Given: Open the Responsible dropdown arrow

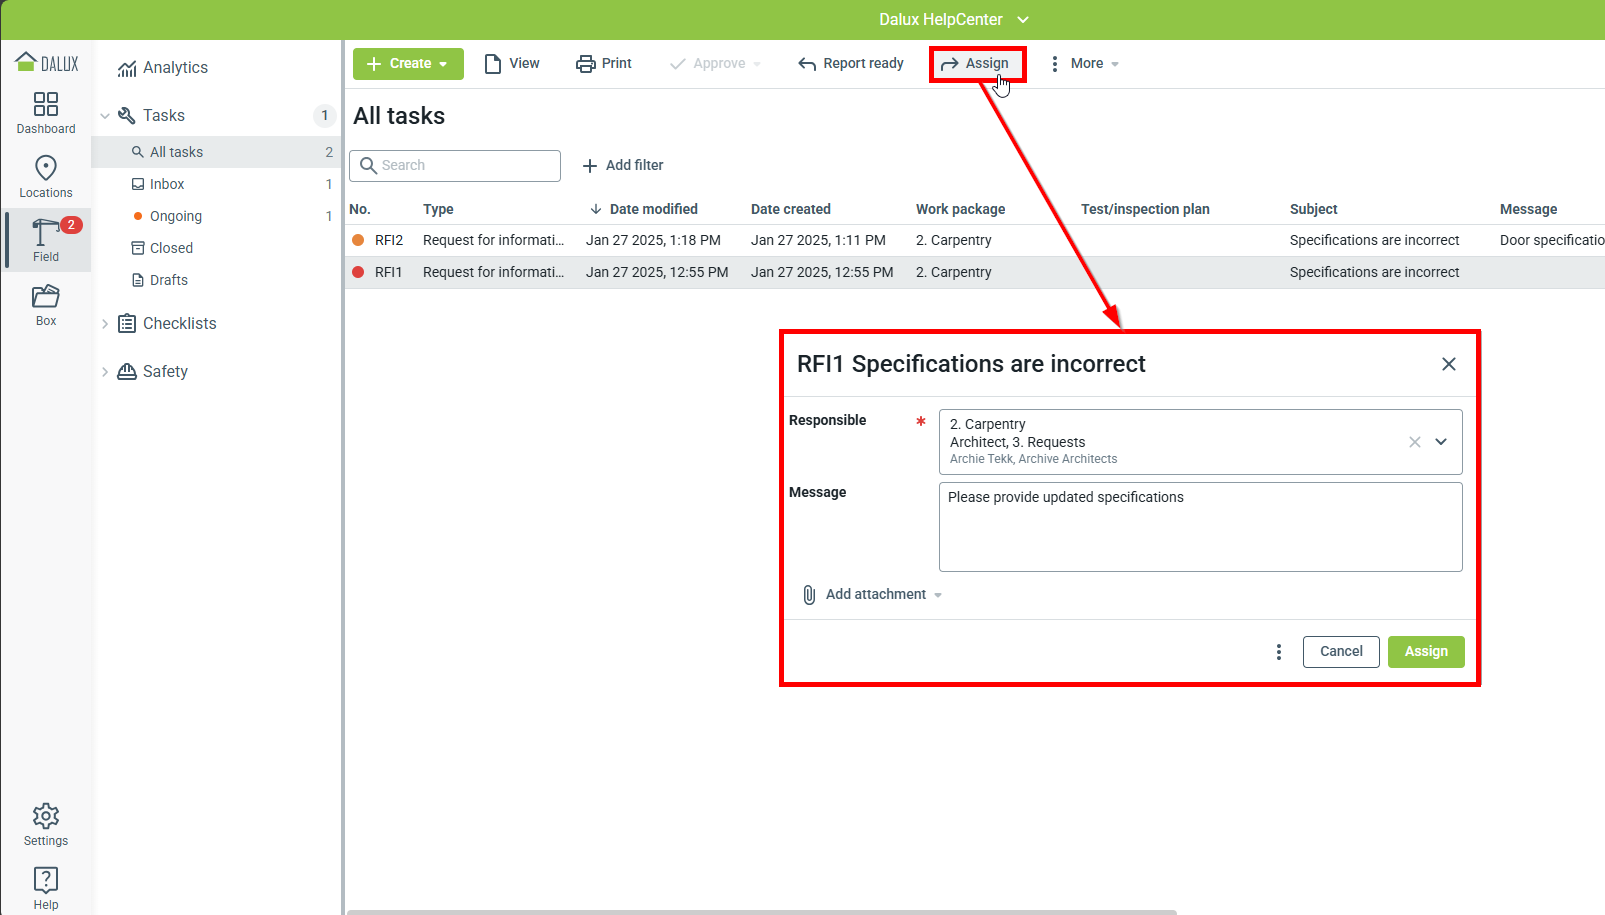Looking at the screenshot, I should tap(1441, 442).
